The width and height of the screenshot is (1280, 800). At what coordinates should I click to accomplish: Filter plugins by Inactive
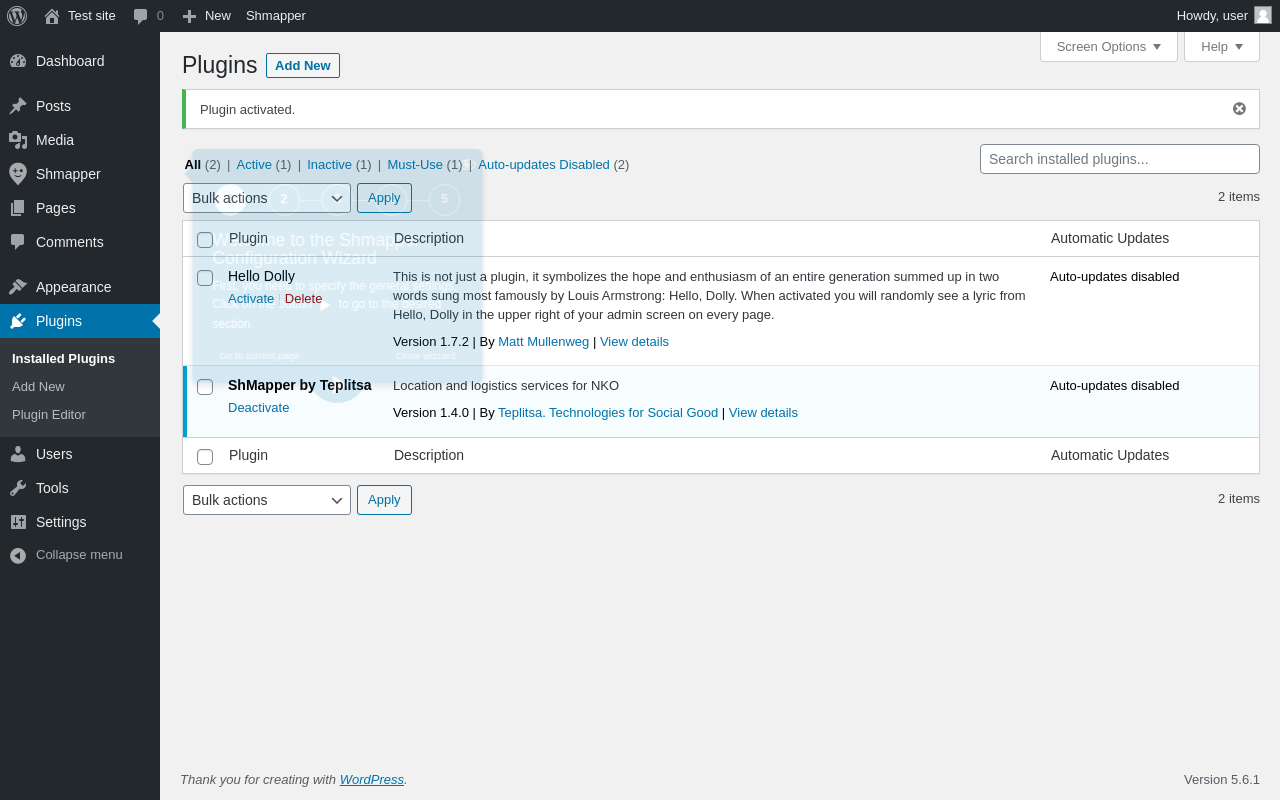(329, 164)
